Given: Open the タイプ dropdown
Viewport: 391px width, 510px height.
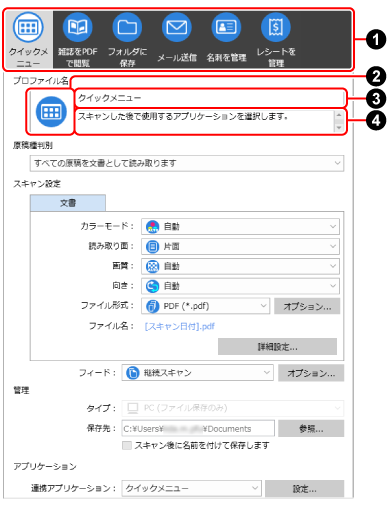Looking at the screenshot, I should [x=233, y=408].
